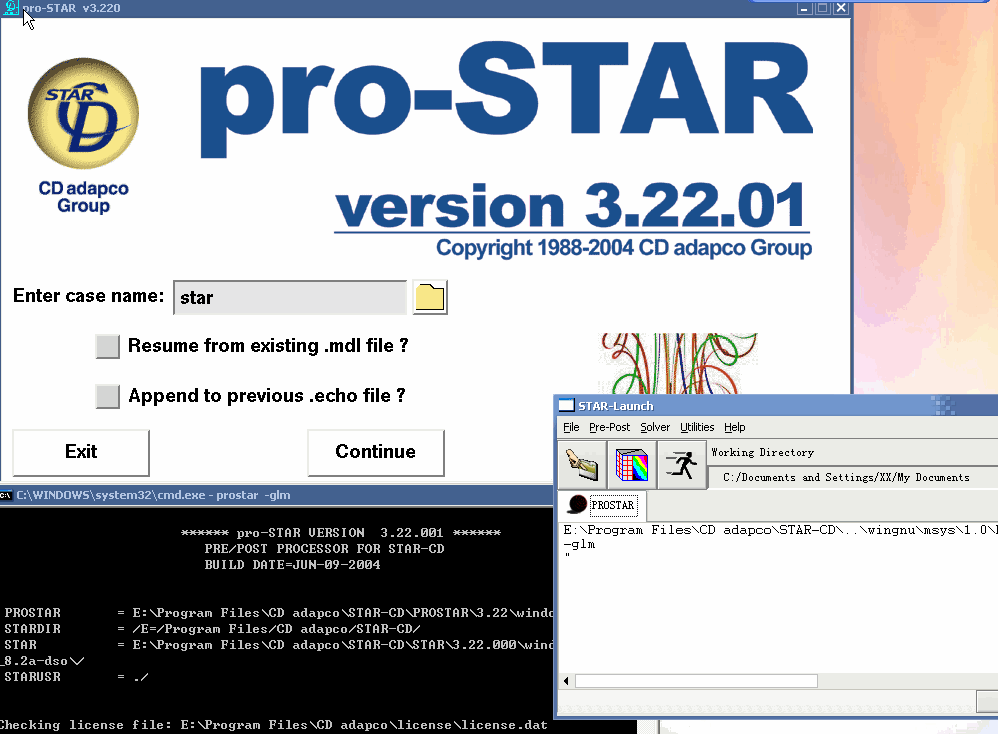This screenshot has height=734, width=998.
Task: Click 'CD adapco Group' text under logo
Action: pos(83,197)
